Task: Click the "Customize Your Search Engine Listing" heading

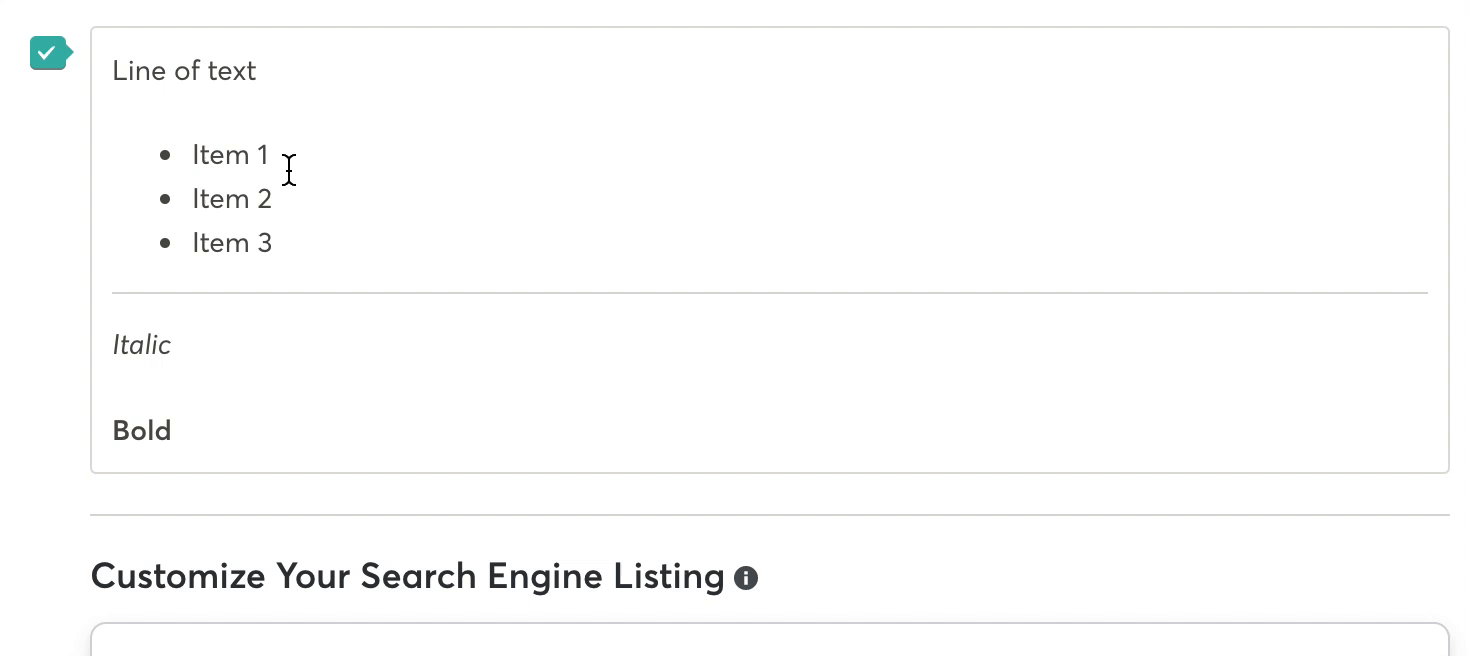Action: click(x=407, y=577)
